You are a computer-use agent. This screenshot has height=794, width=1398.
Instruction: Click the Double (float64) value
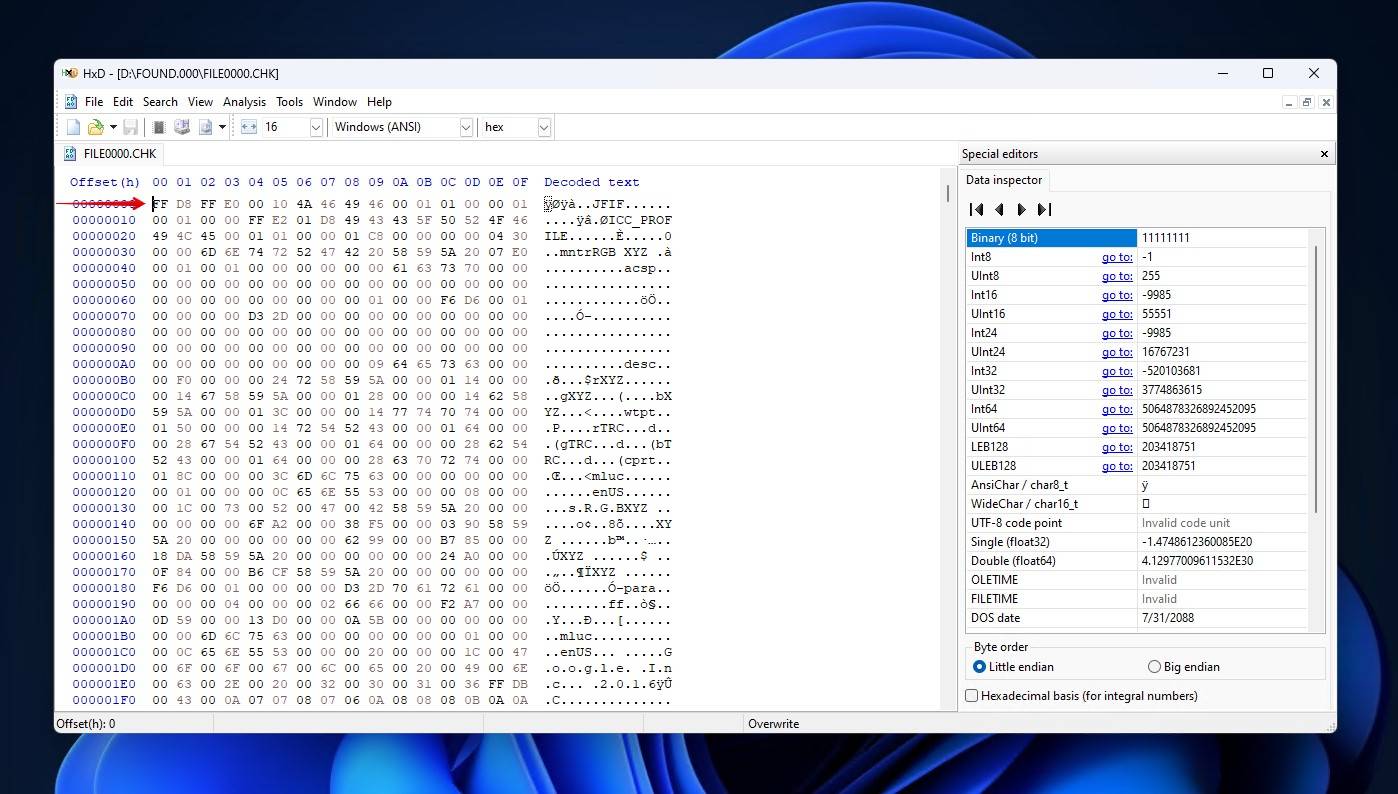[1197, 561]
